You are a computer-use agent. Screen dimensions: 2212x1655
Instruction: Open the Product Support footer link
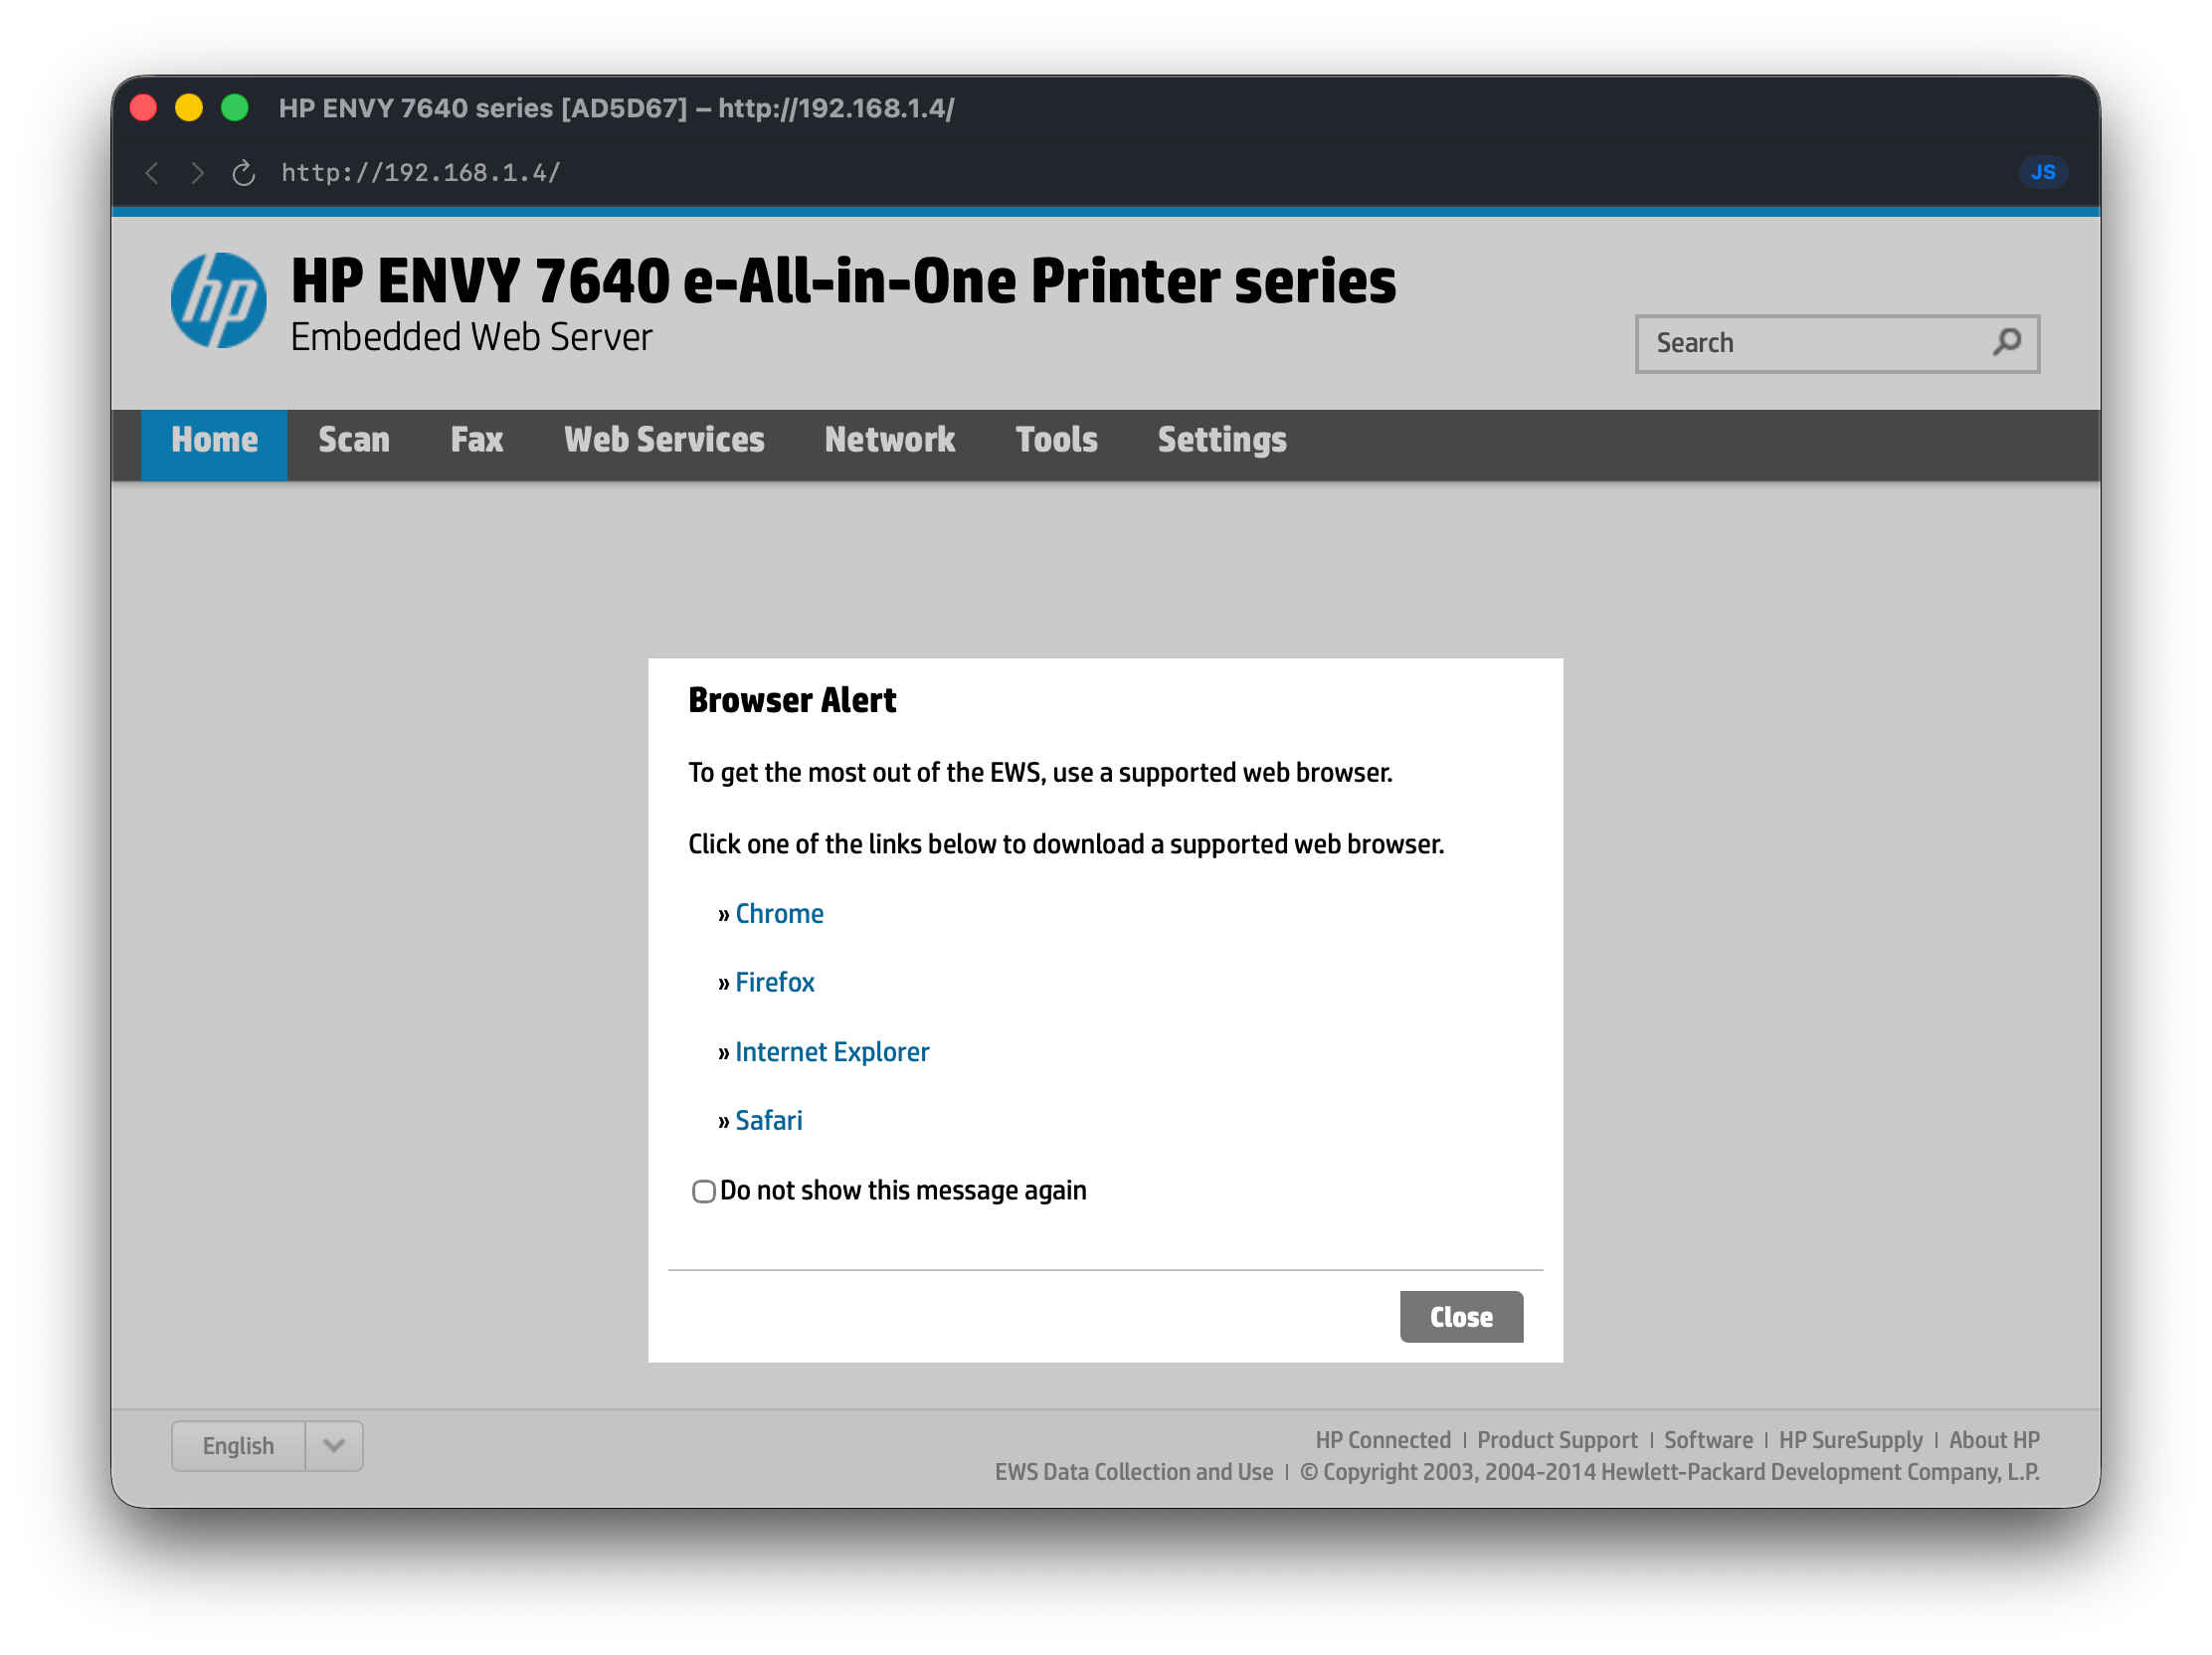point(1557,1440)
